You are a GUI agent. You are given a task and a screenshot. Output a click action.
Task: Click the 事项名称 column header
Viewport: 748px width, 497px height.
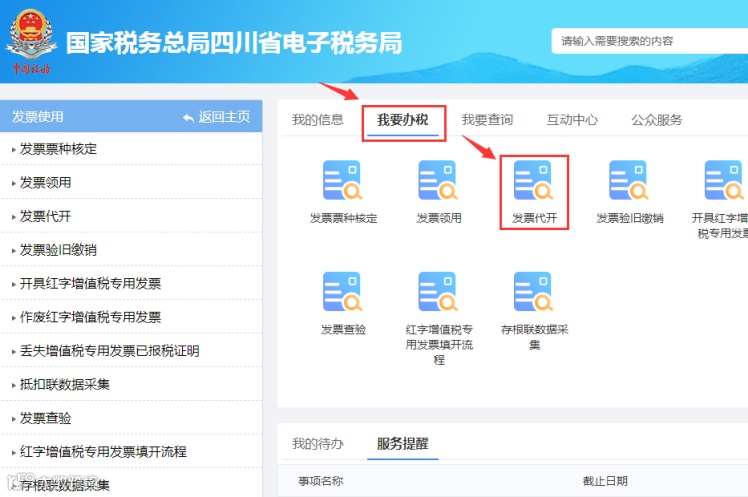pyautogui.click(x=321, y=481)
